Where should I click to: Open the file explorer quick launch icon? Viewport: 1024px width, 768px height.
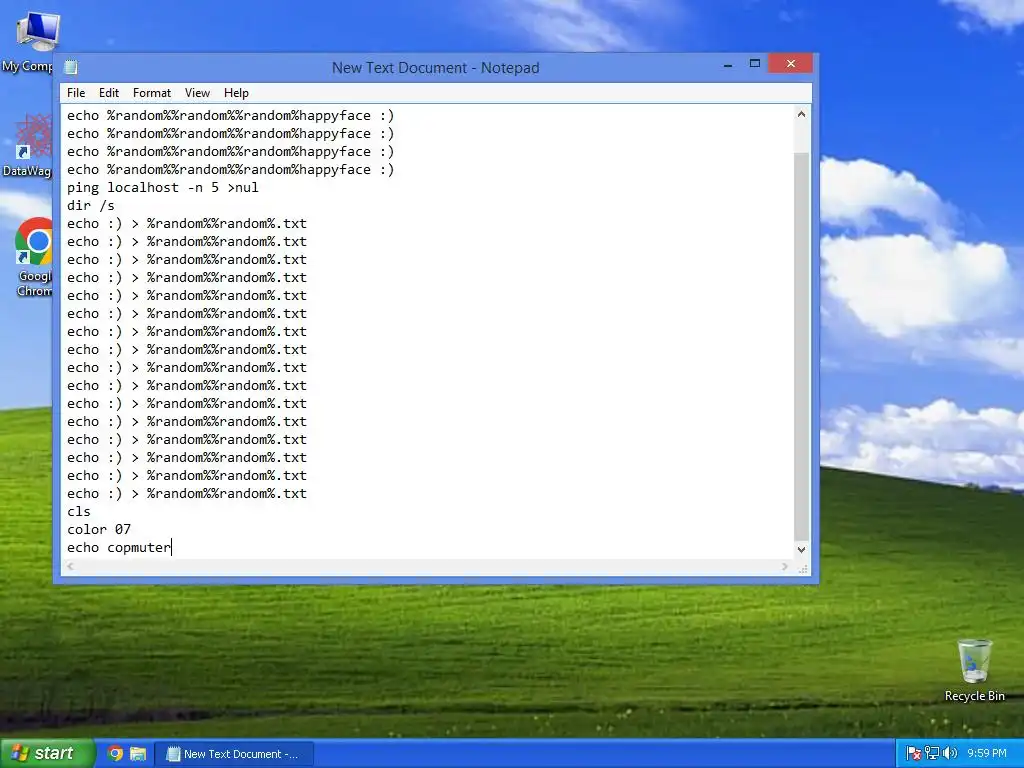point(138,754)
